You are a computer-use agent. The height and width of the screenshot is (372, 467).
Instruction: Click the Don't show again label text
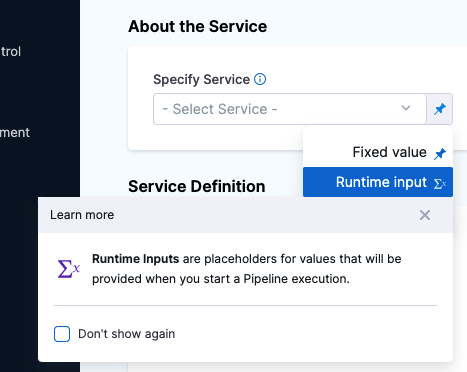(126, 334)
